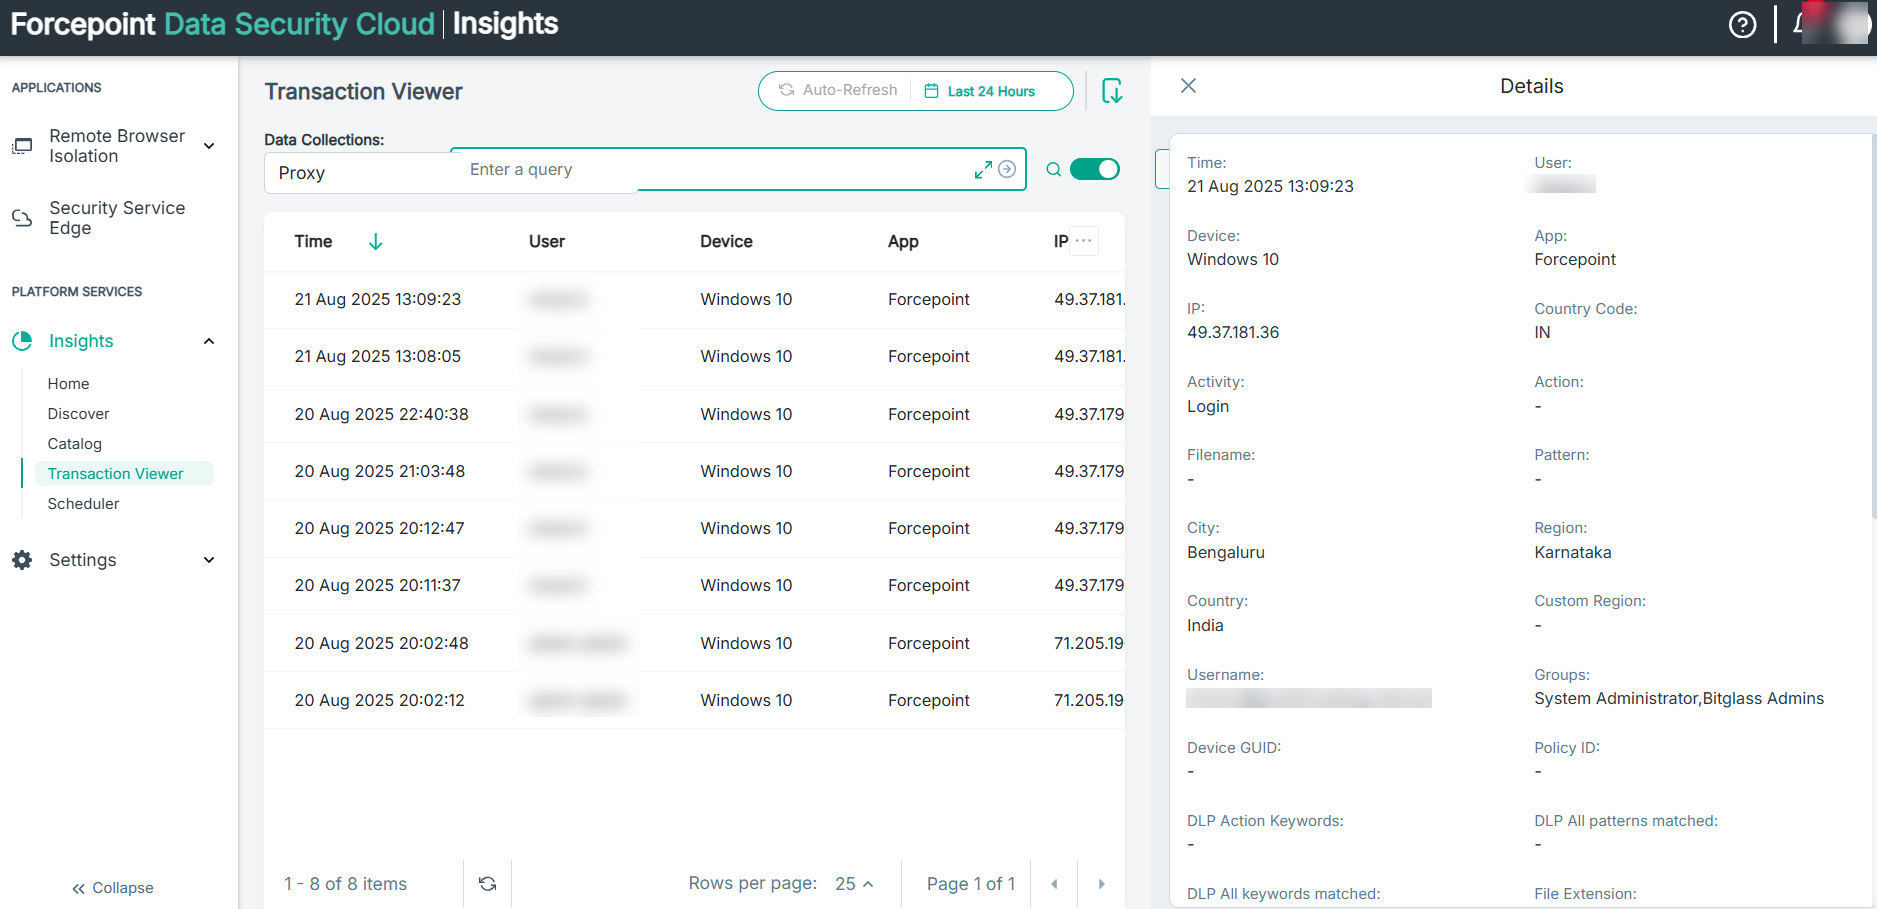The image size is (1877, 909).
Task: Collapse the Insights section
Action: pyautogui.click(x=209, y=341)
